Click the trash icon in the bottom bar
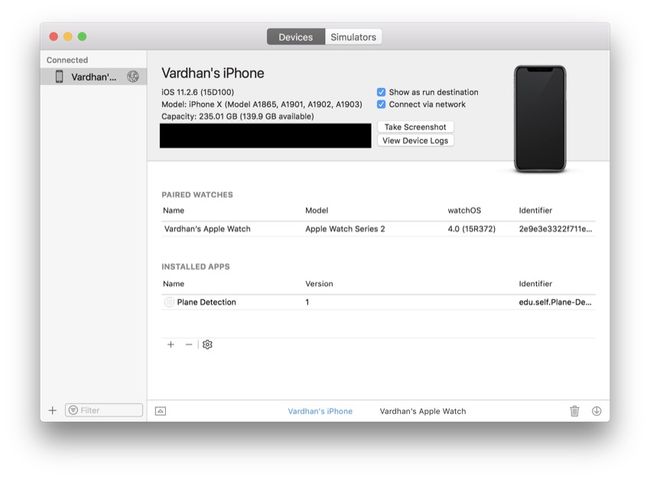The width and height of the screenshot is (650, 479). click(x=575, y=411)
